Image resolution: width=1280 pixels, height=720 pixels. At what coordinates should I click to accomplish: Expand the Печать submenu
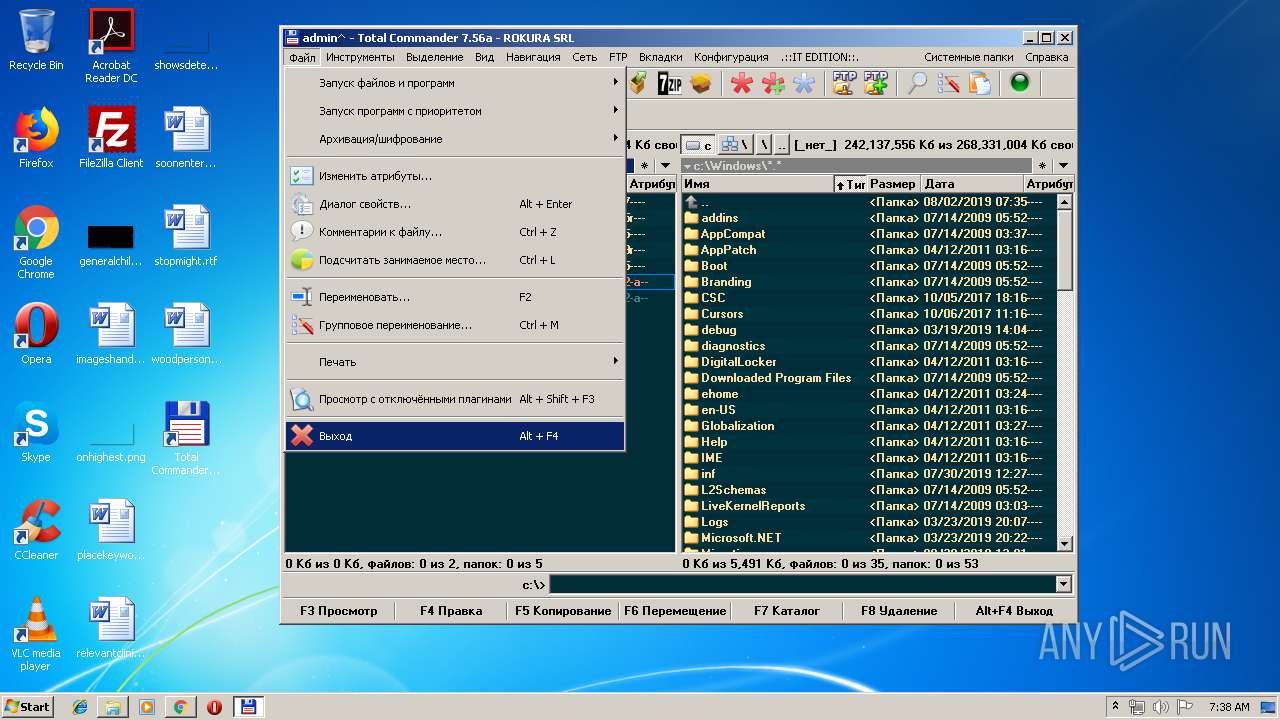pos(455,362)
